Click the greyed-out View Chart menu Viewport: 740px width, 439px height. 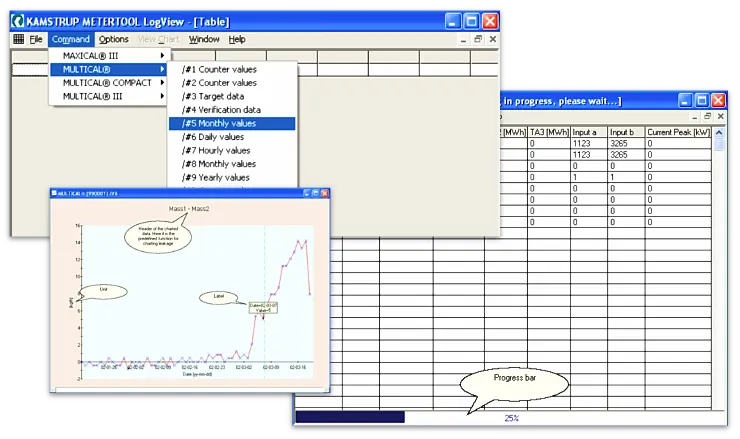(159, 39)
